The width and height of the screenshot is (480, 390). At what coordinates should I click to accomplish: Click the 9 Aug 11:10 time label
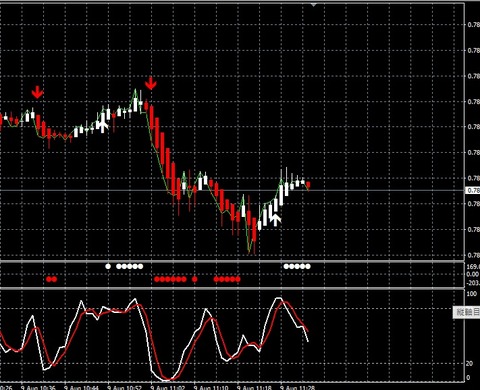pos(211,388)
